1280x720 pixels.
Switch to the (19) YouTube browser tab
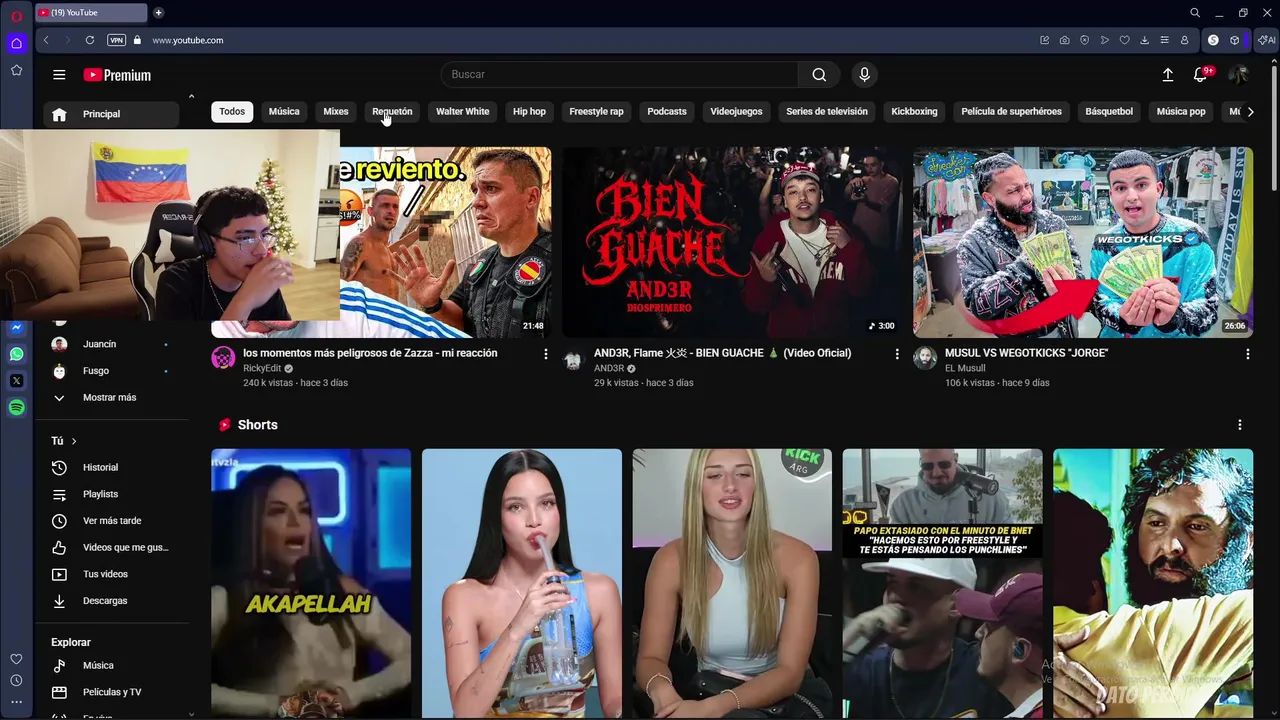(90, 13)
